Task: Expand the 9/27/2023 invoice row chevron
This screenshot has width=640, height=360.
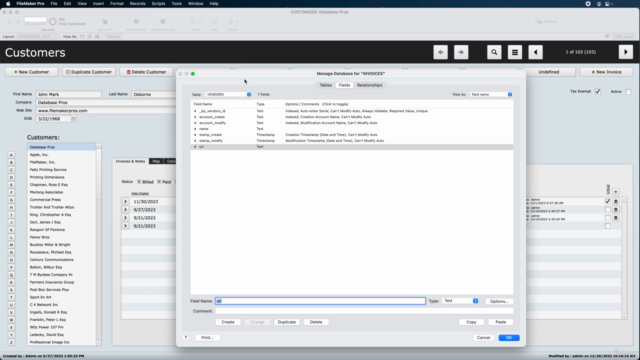Action: (x=125, y=210)
